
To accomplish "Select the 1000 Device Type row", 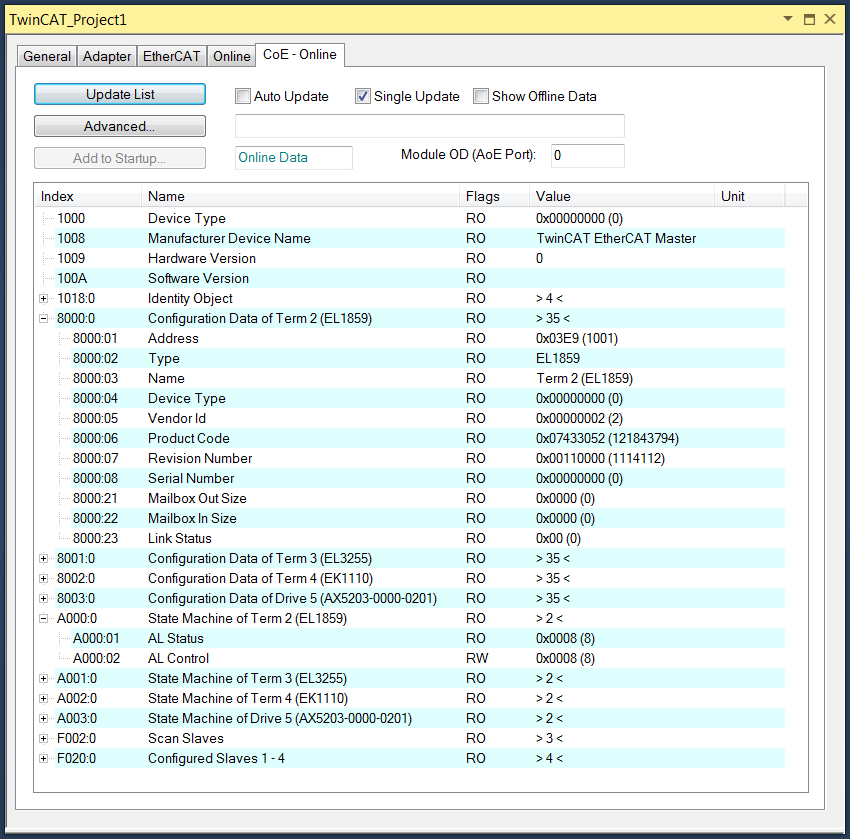I will coord(420,218).
